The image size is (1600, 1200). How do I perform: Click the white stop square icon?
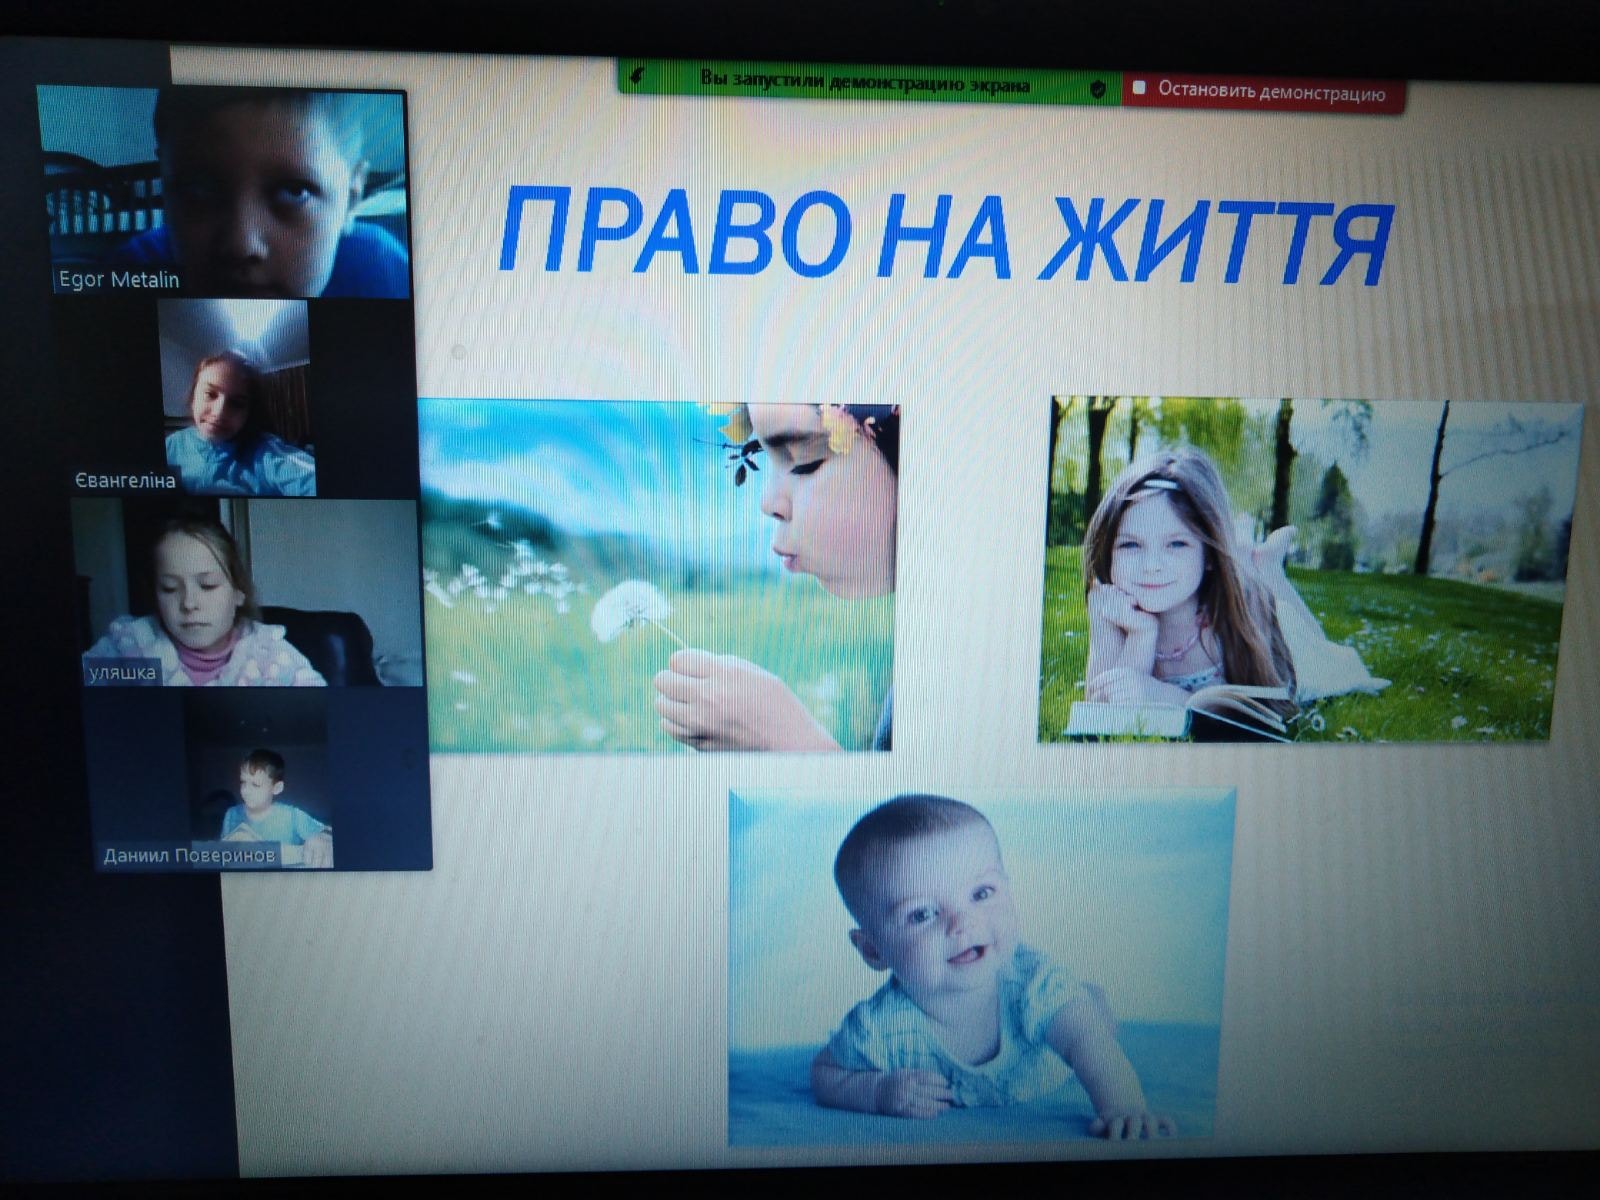click(x=1139, y=88)
